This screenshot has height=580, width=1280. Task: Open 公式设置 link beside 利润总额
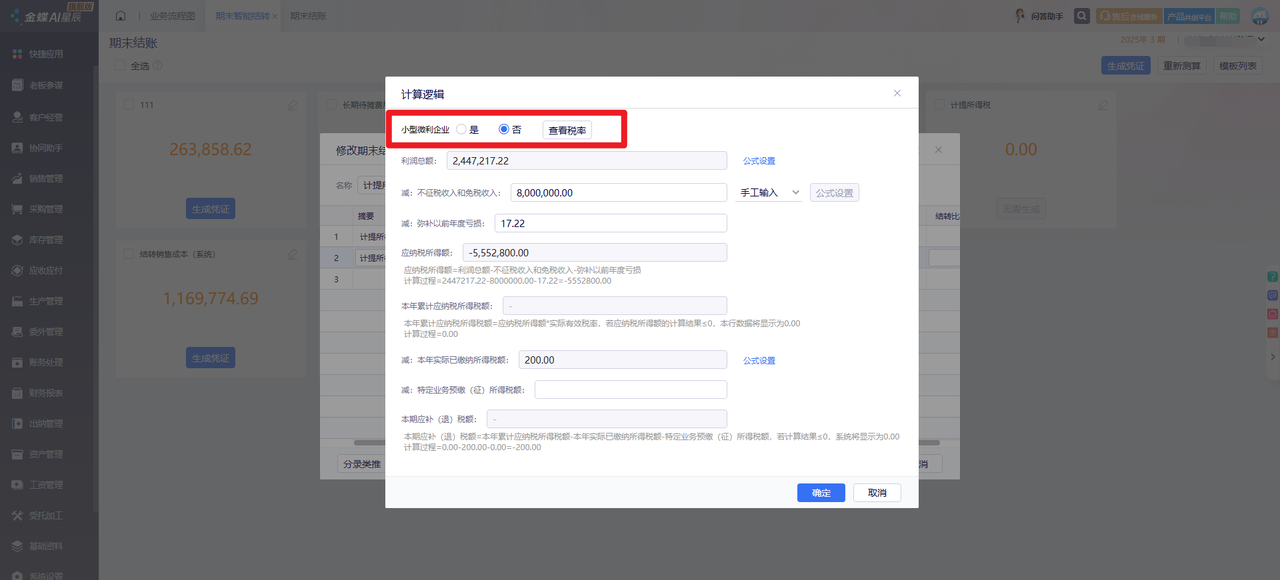click(x=759, y=161)
